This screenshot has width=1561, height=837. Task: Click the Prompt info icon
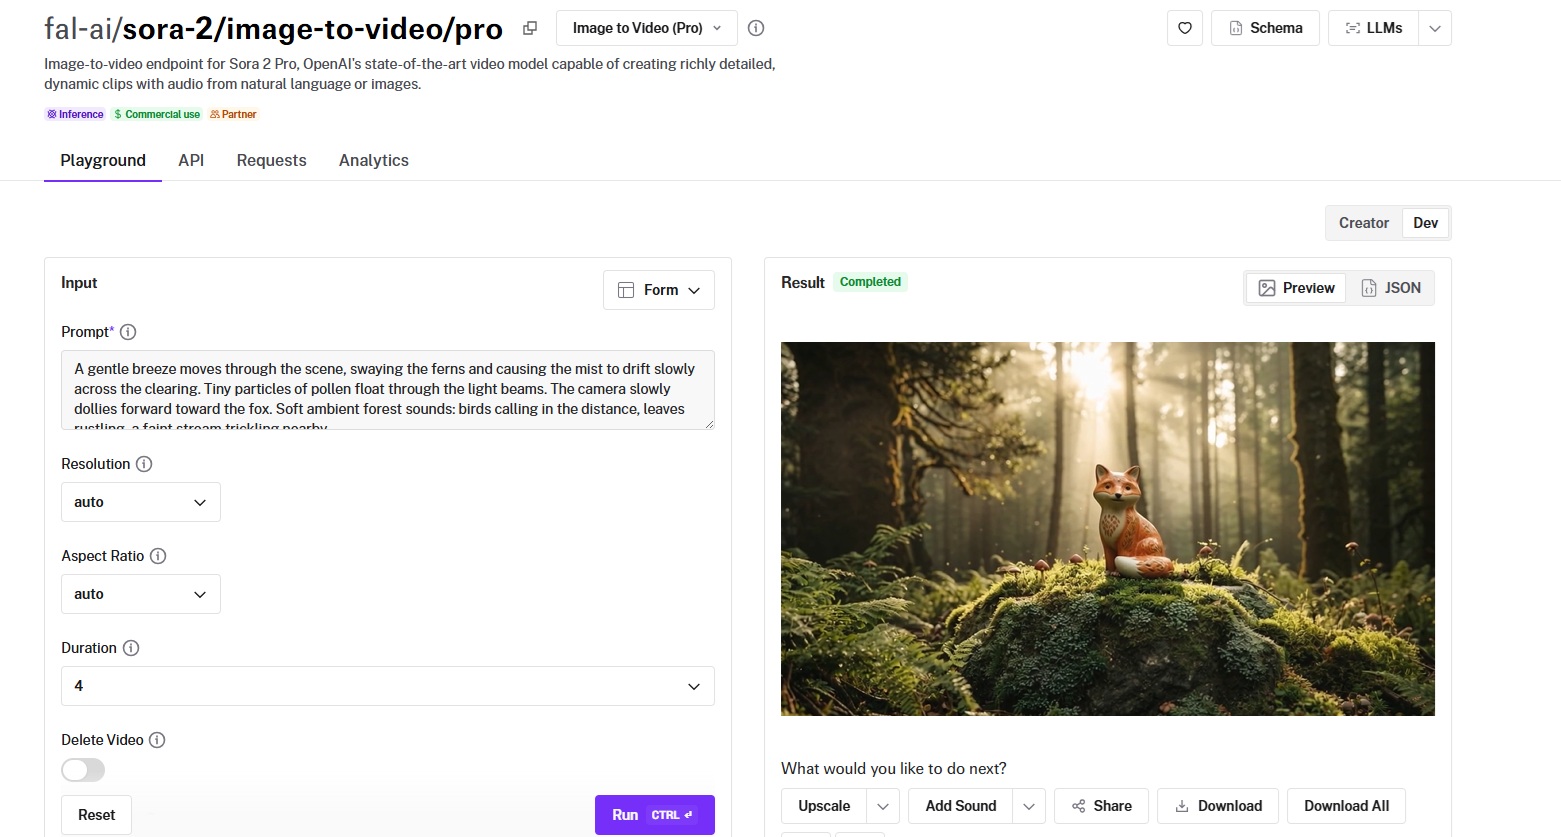128,332
